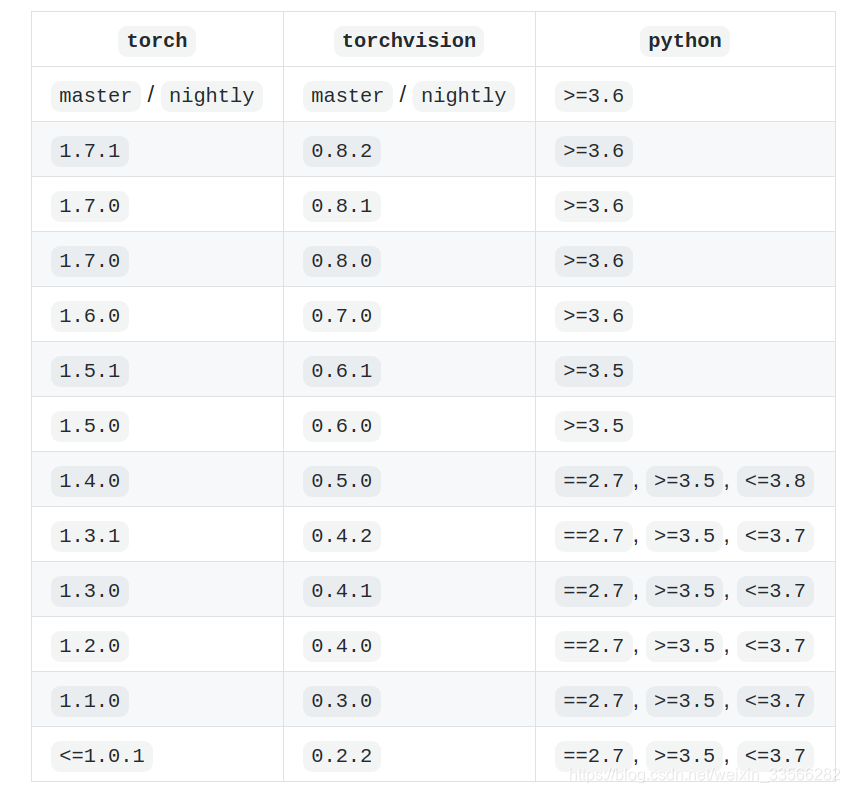Click torch version 1.4.0
Screen dimensions: 850x793
89,481
